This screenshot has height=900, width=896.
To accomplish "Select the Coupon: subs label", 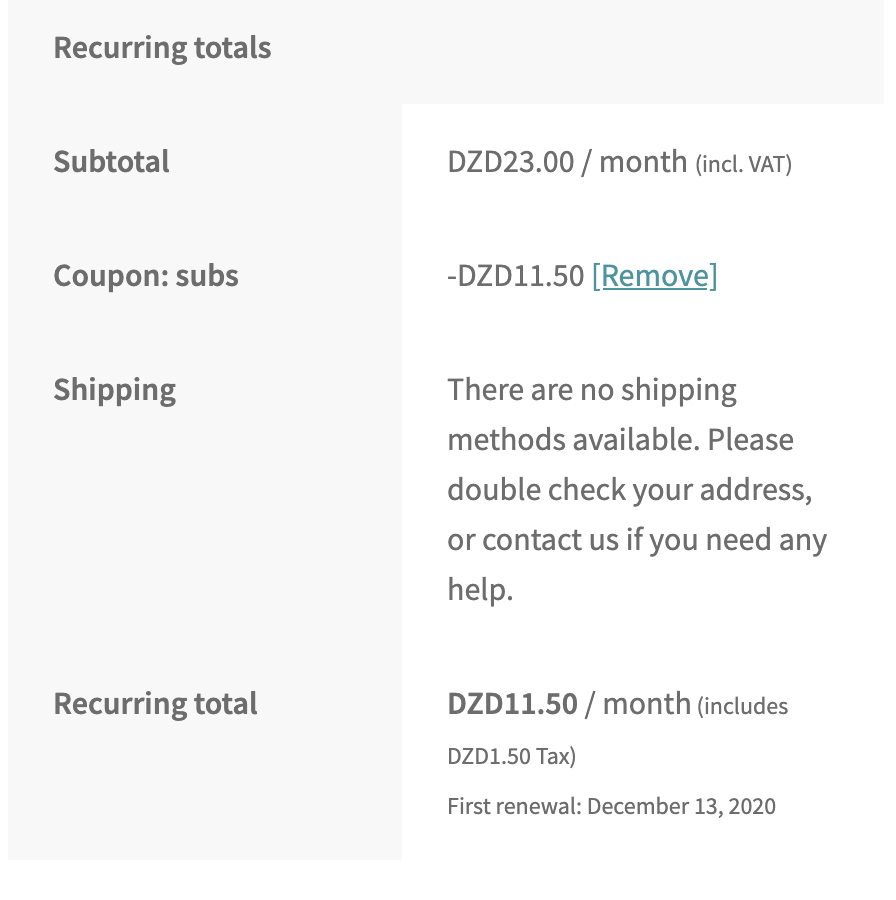I will click(x=145, y=275).
